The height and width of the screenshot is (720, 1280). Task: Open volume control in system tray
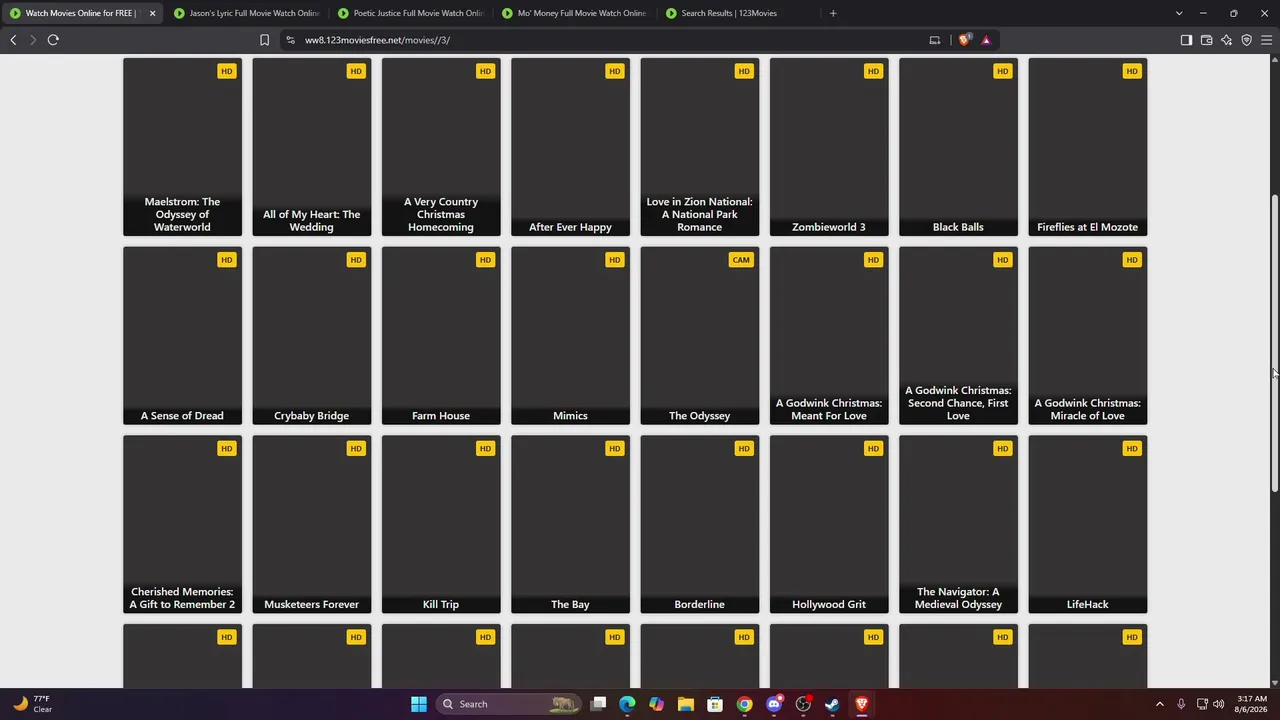click(1219, 704)
